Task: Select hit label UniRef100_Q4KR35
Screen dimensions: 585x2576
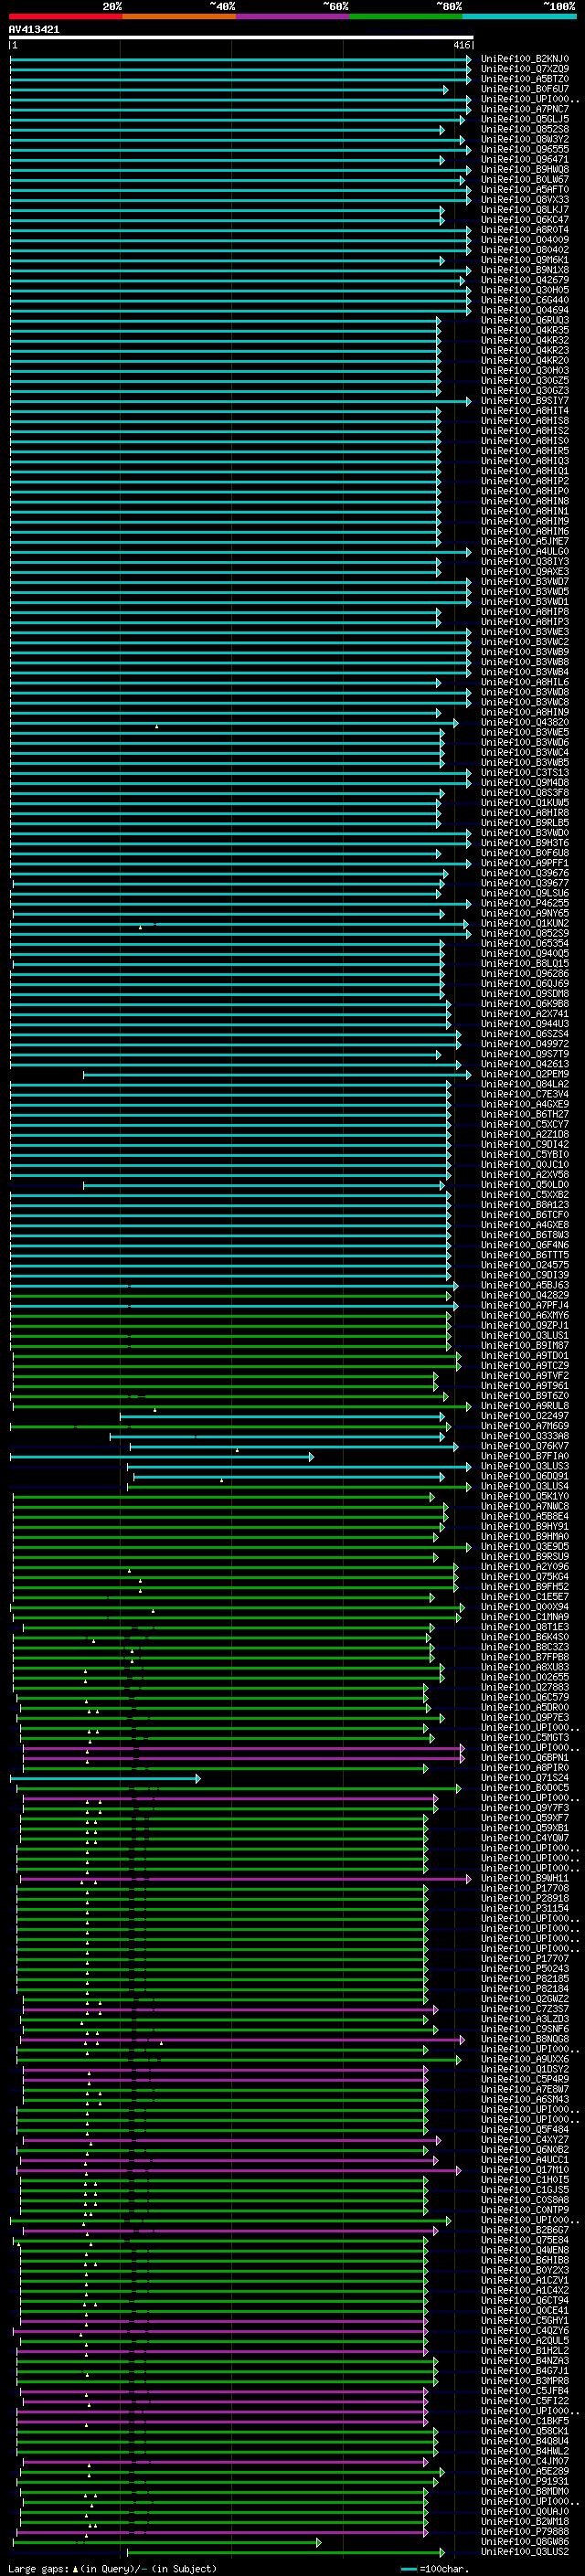Action: [x=525, y=330]
